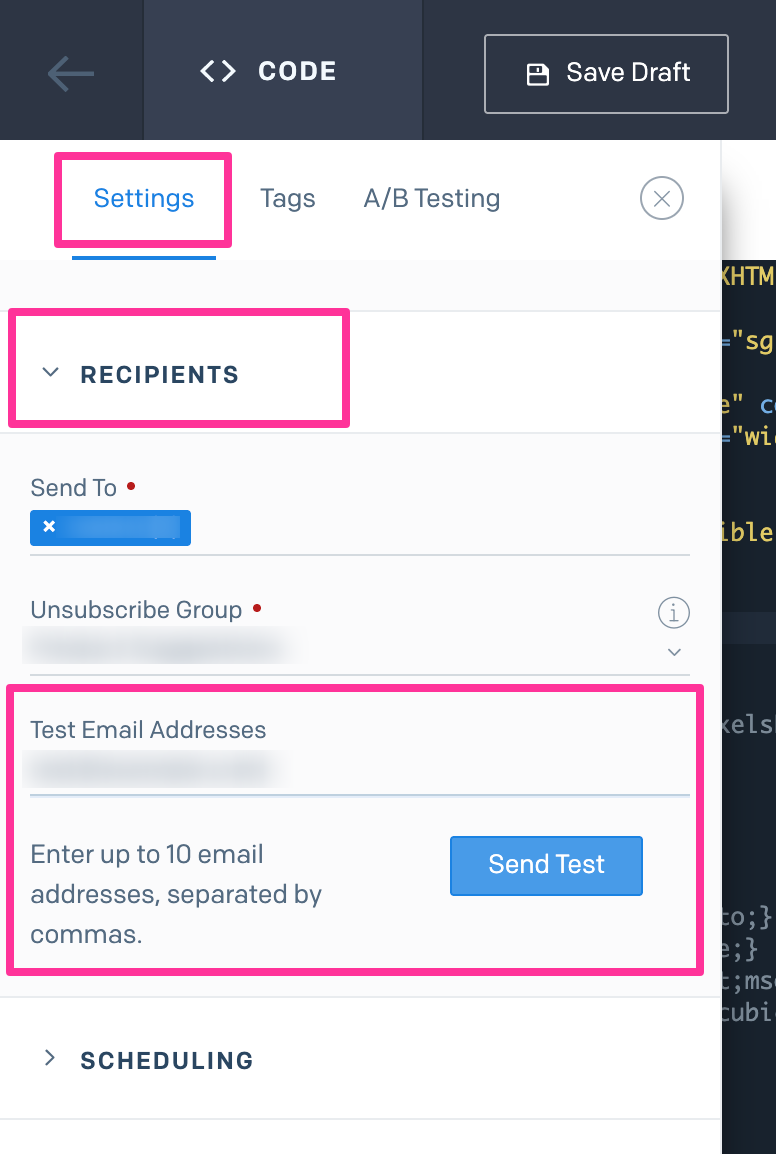The width and height of the screenshot is (776, 1154).
Task: Click the code brackets icon
Action: (x=218, y=71)
